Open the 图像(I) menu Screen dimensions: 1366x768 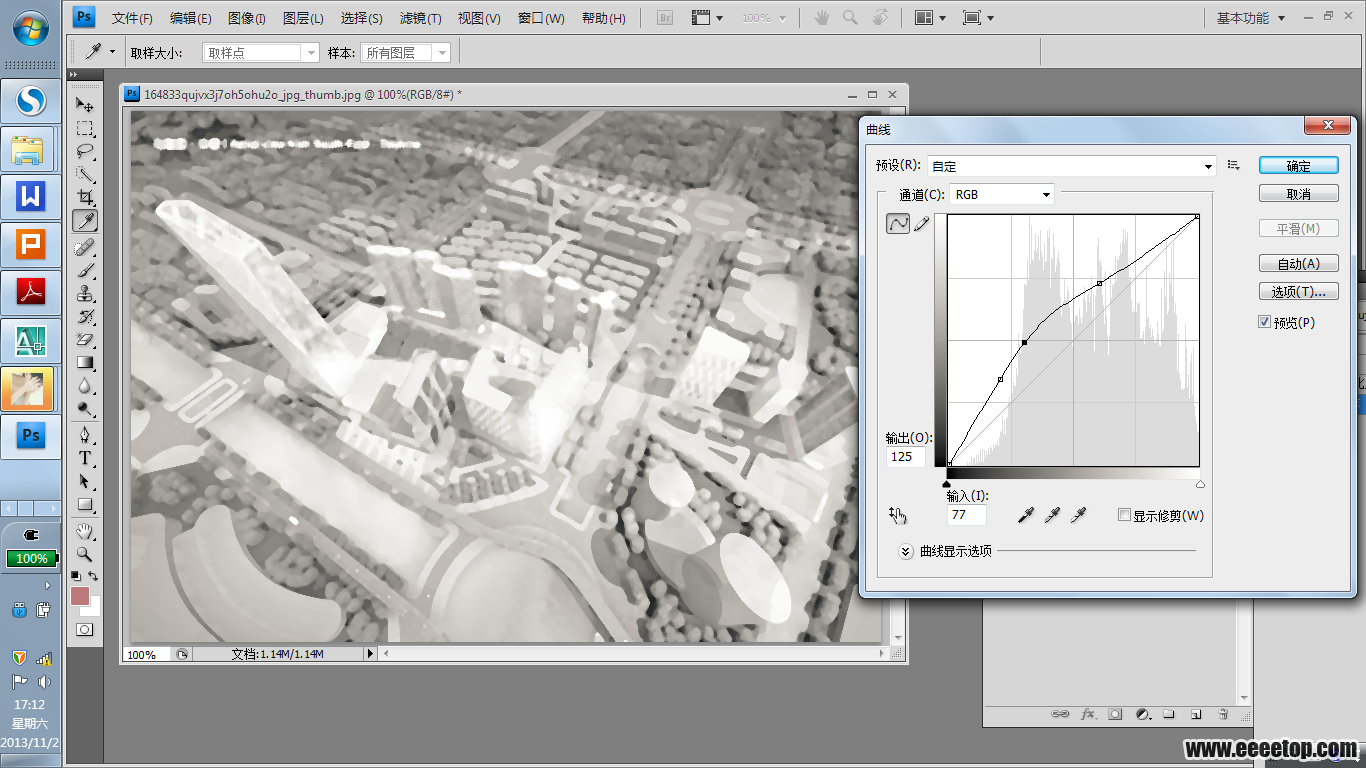click(x=247, y=18)
